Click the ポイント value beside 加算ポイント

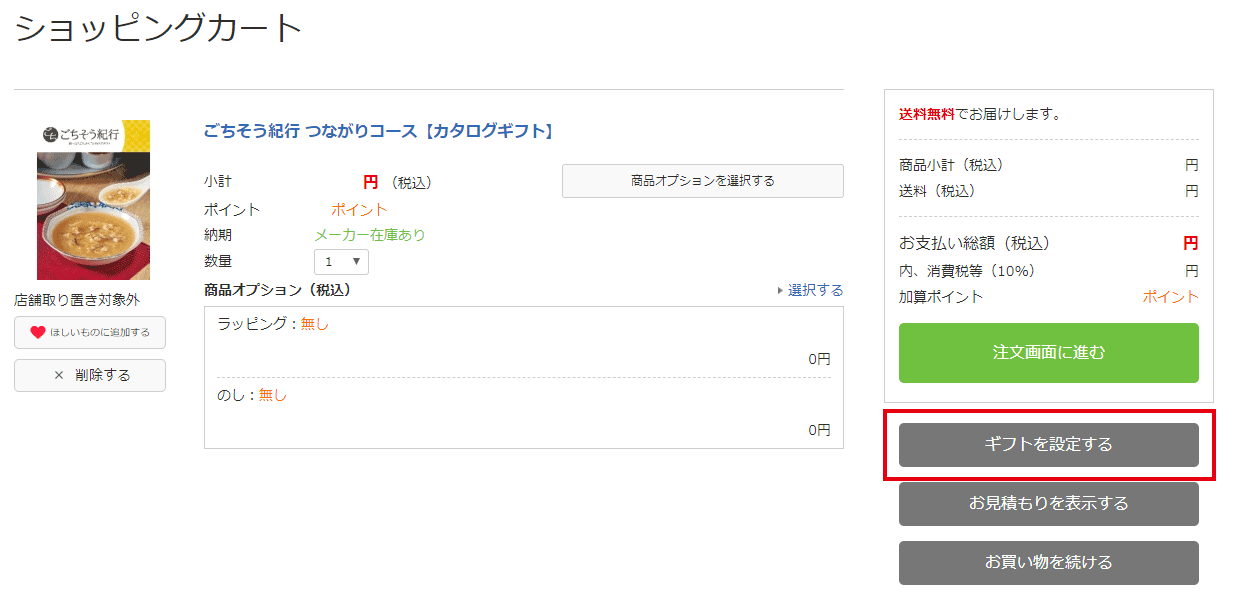1170,297
